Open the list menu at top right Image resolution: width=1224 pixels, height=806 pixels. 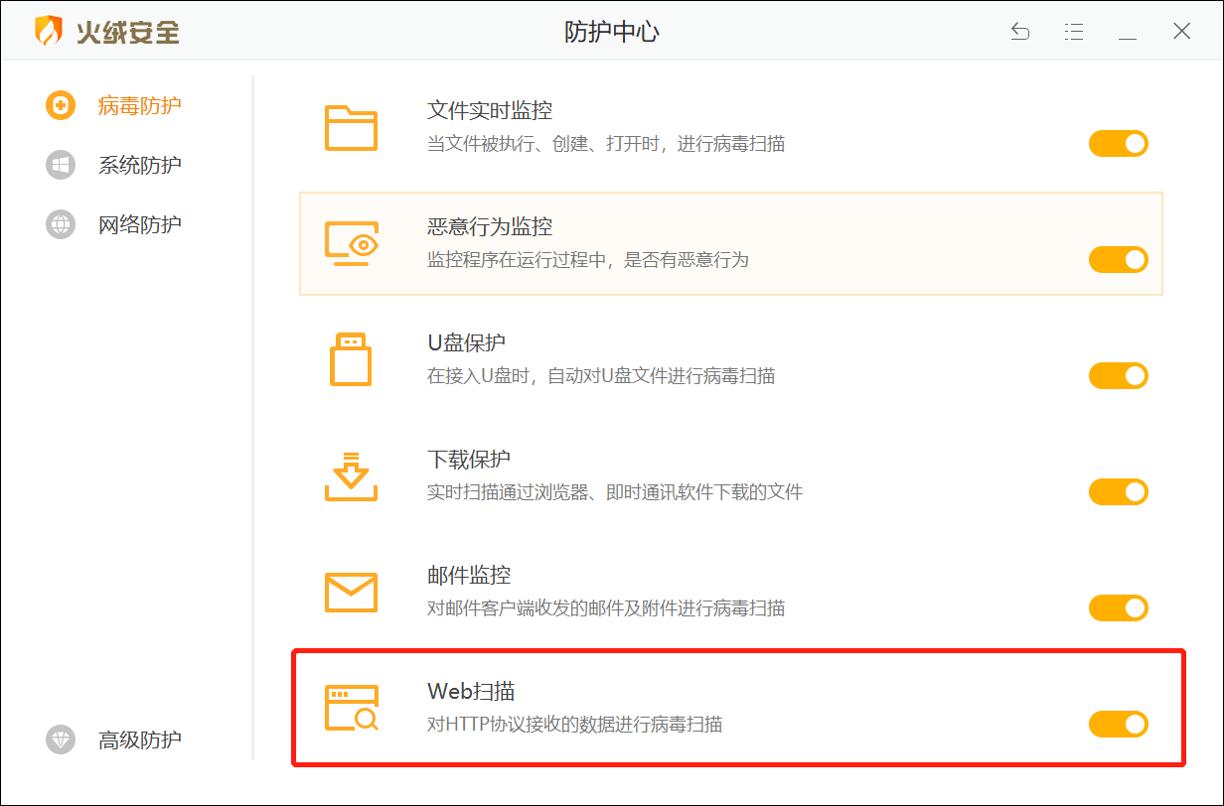tap(1074, 31)
